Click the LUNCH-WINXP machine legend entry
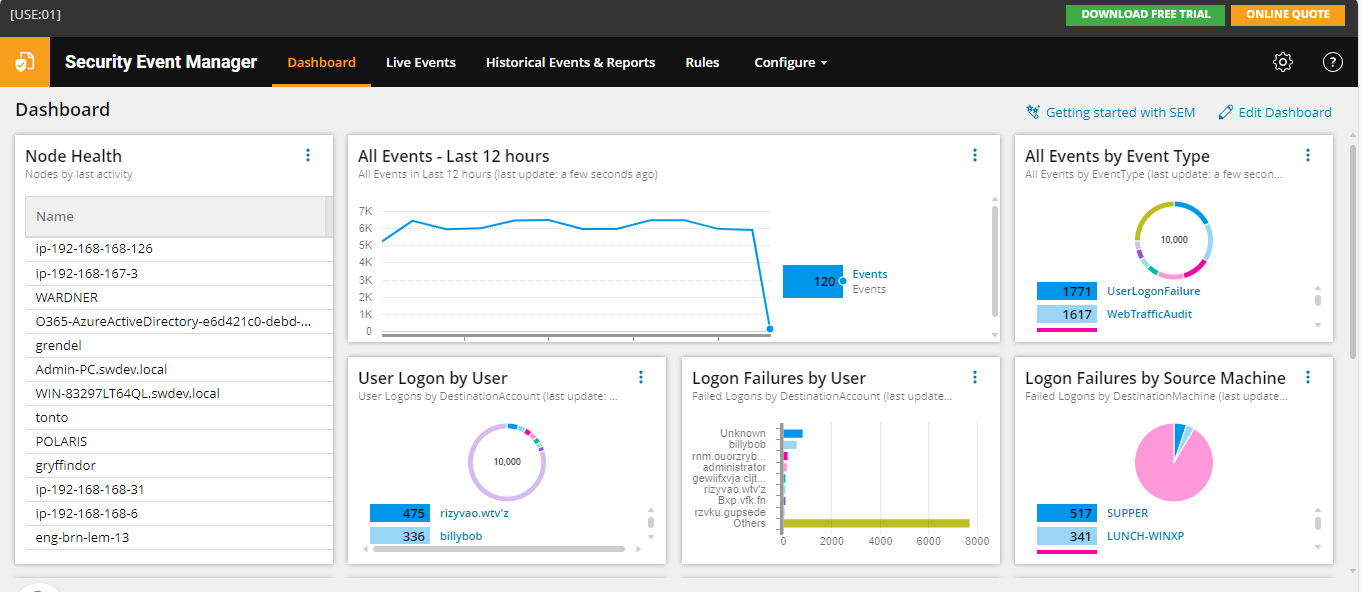This screenshot has height=592, width=1362. click(1146, 536)
